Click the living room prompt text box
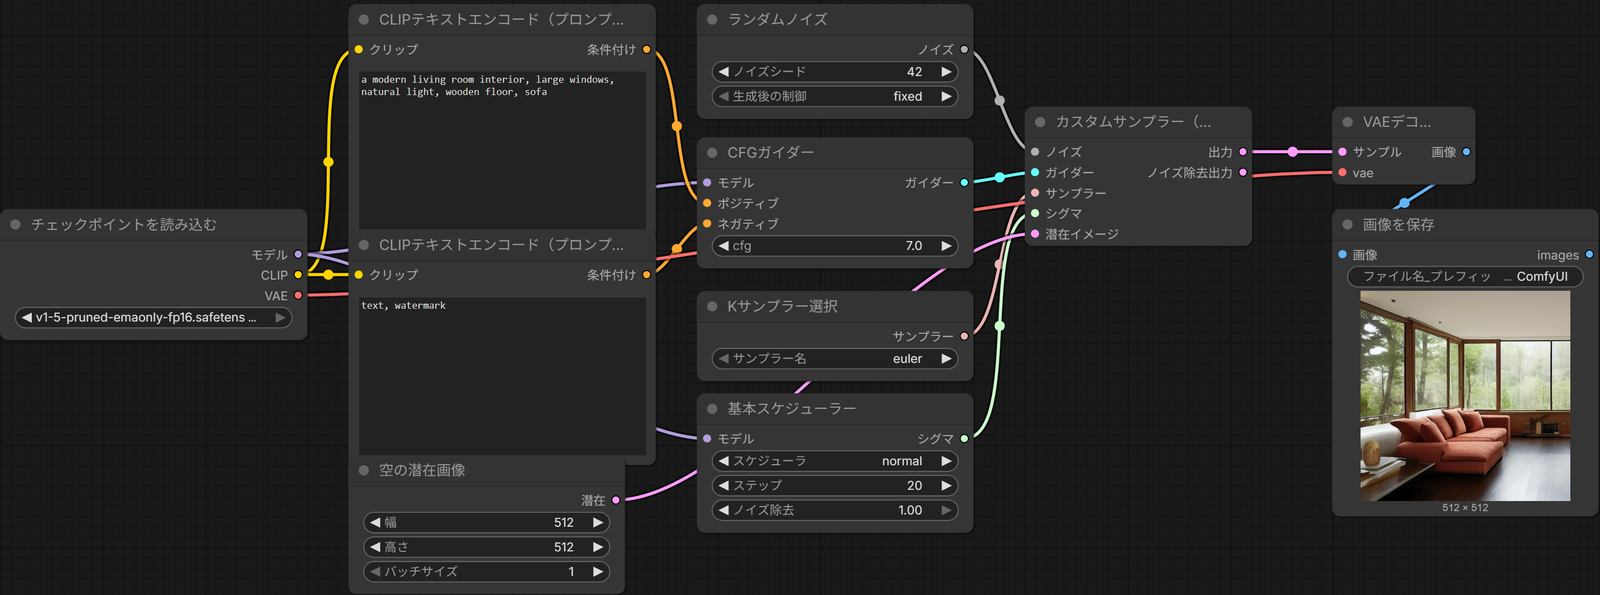The image size is (1600, 595). click(502, 150)
